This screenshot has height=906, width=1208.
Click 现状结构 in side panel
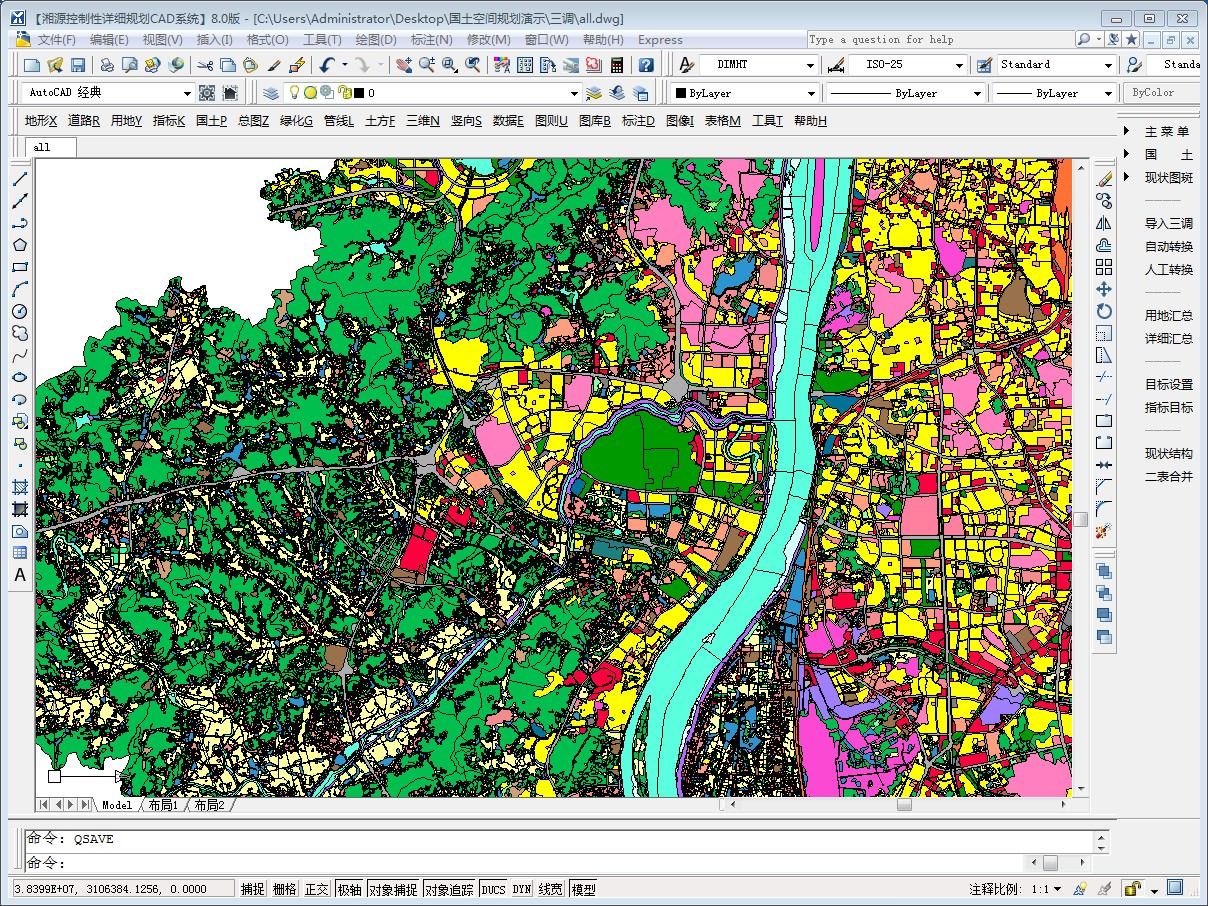pos(1169,453)
